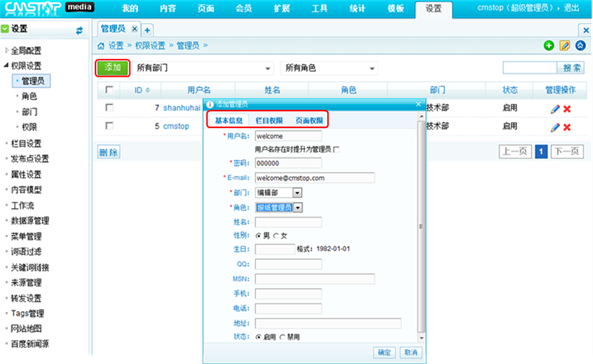Sort the table by ID column

point(142,90)
